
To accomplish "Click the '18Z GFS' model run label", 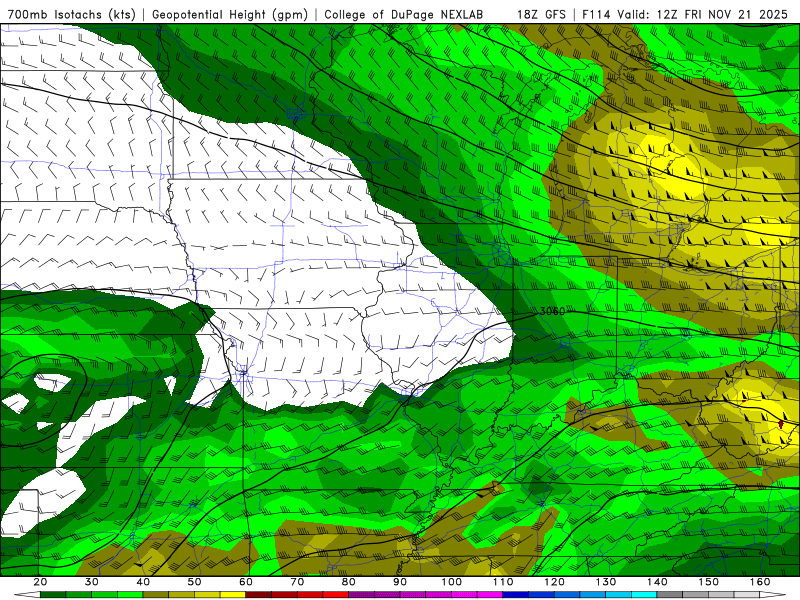I will (541, 14).
